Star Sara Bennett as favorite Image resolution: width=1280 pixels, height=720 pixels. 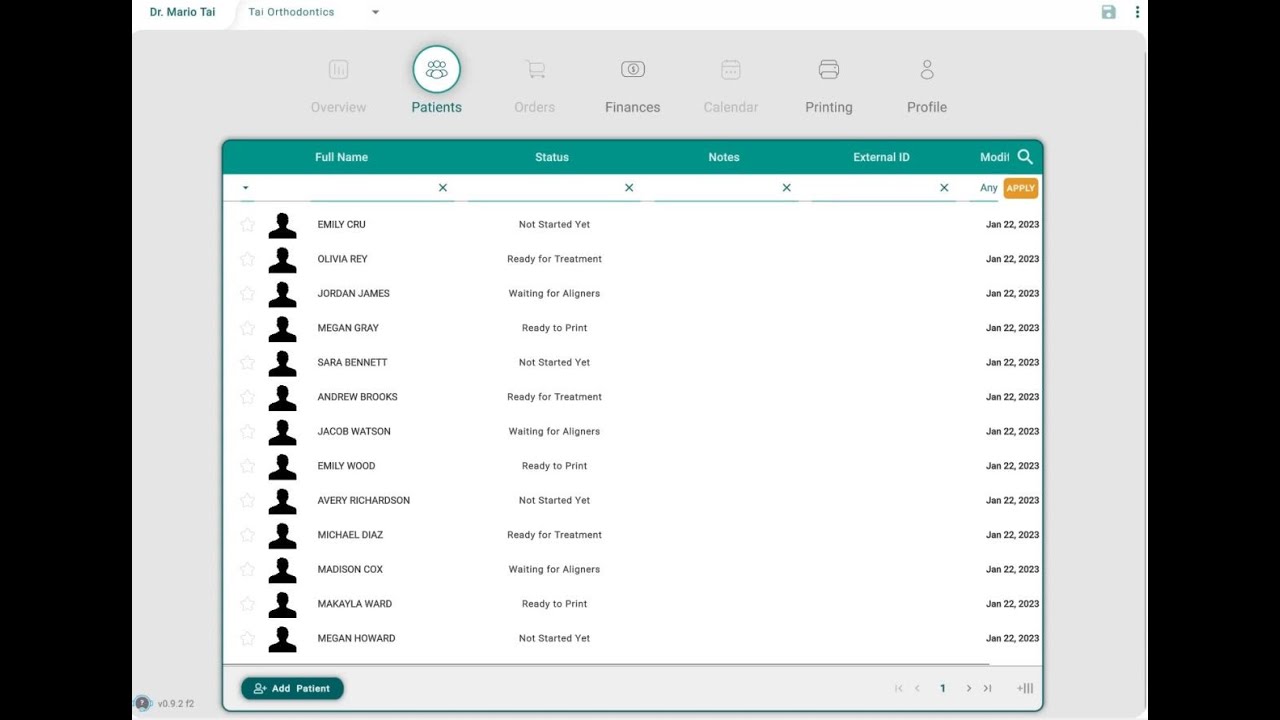(247, 362)
